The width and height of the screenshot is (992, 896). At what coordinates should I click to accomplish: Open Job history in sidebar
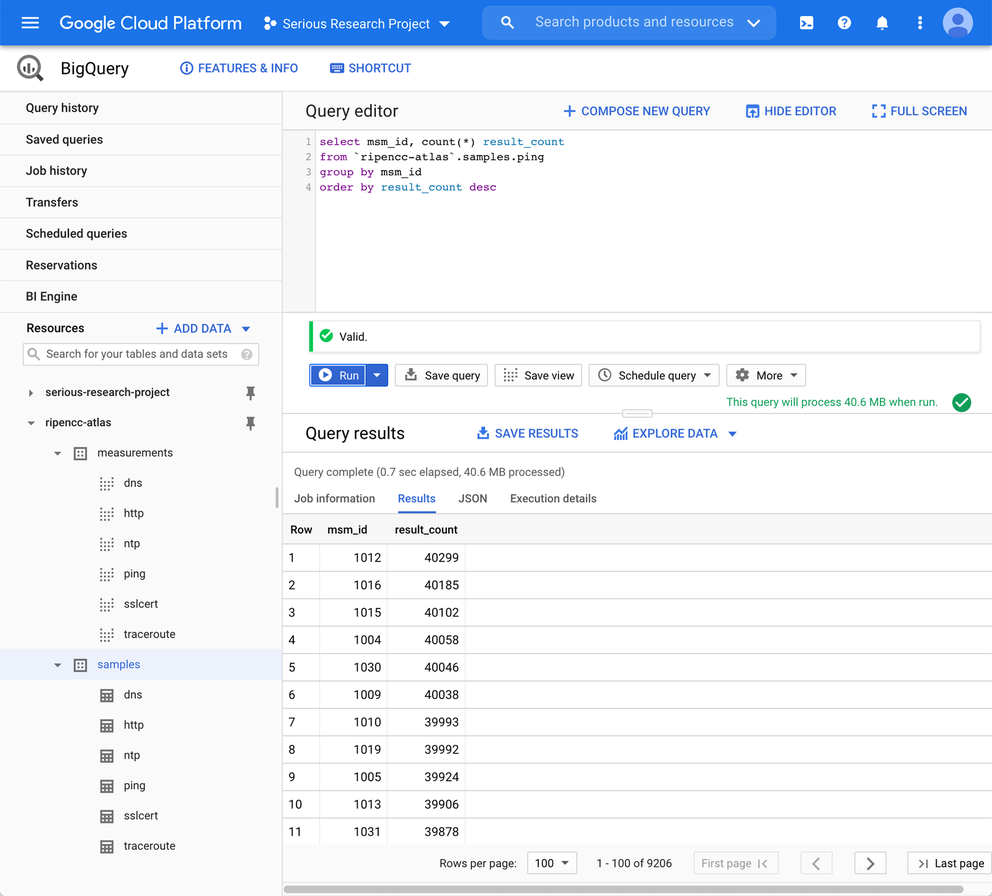(140, 171)
